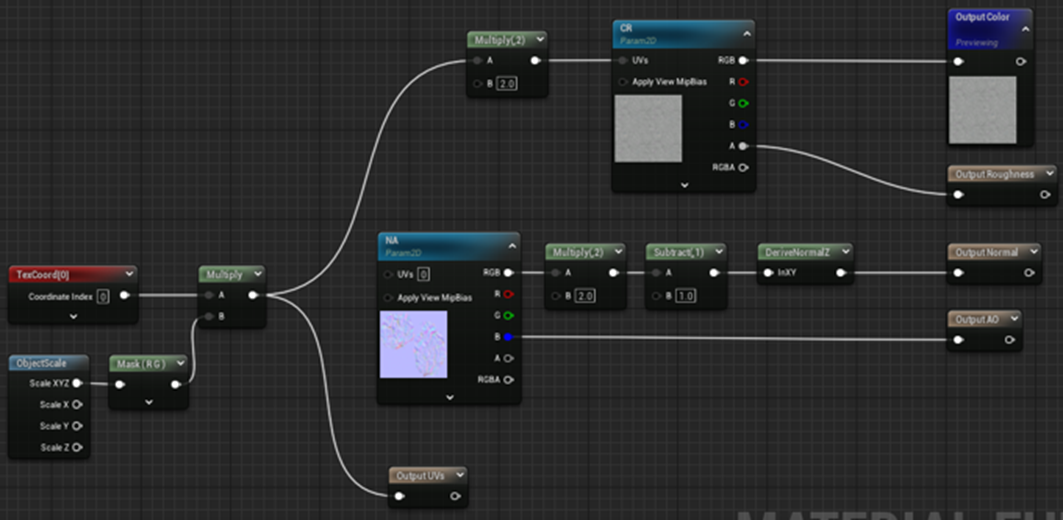The height and width of the screenshot is (520, 1063).
Task: Click the ObjectScale Scale XYZ output pin
Action: tap(77, 383)
